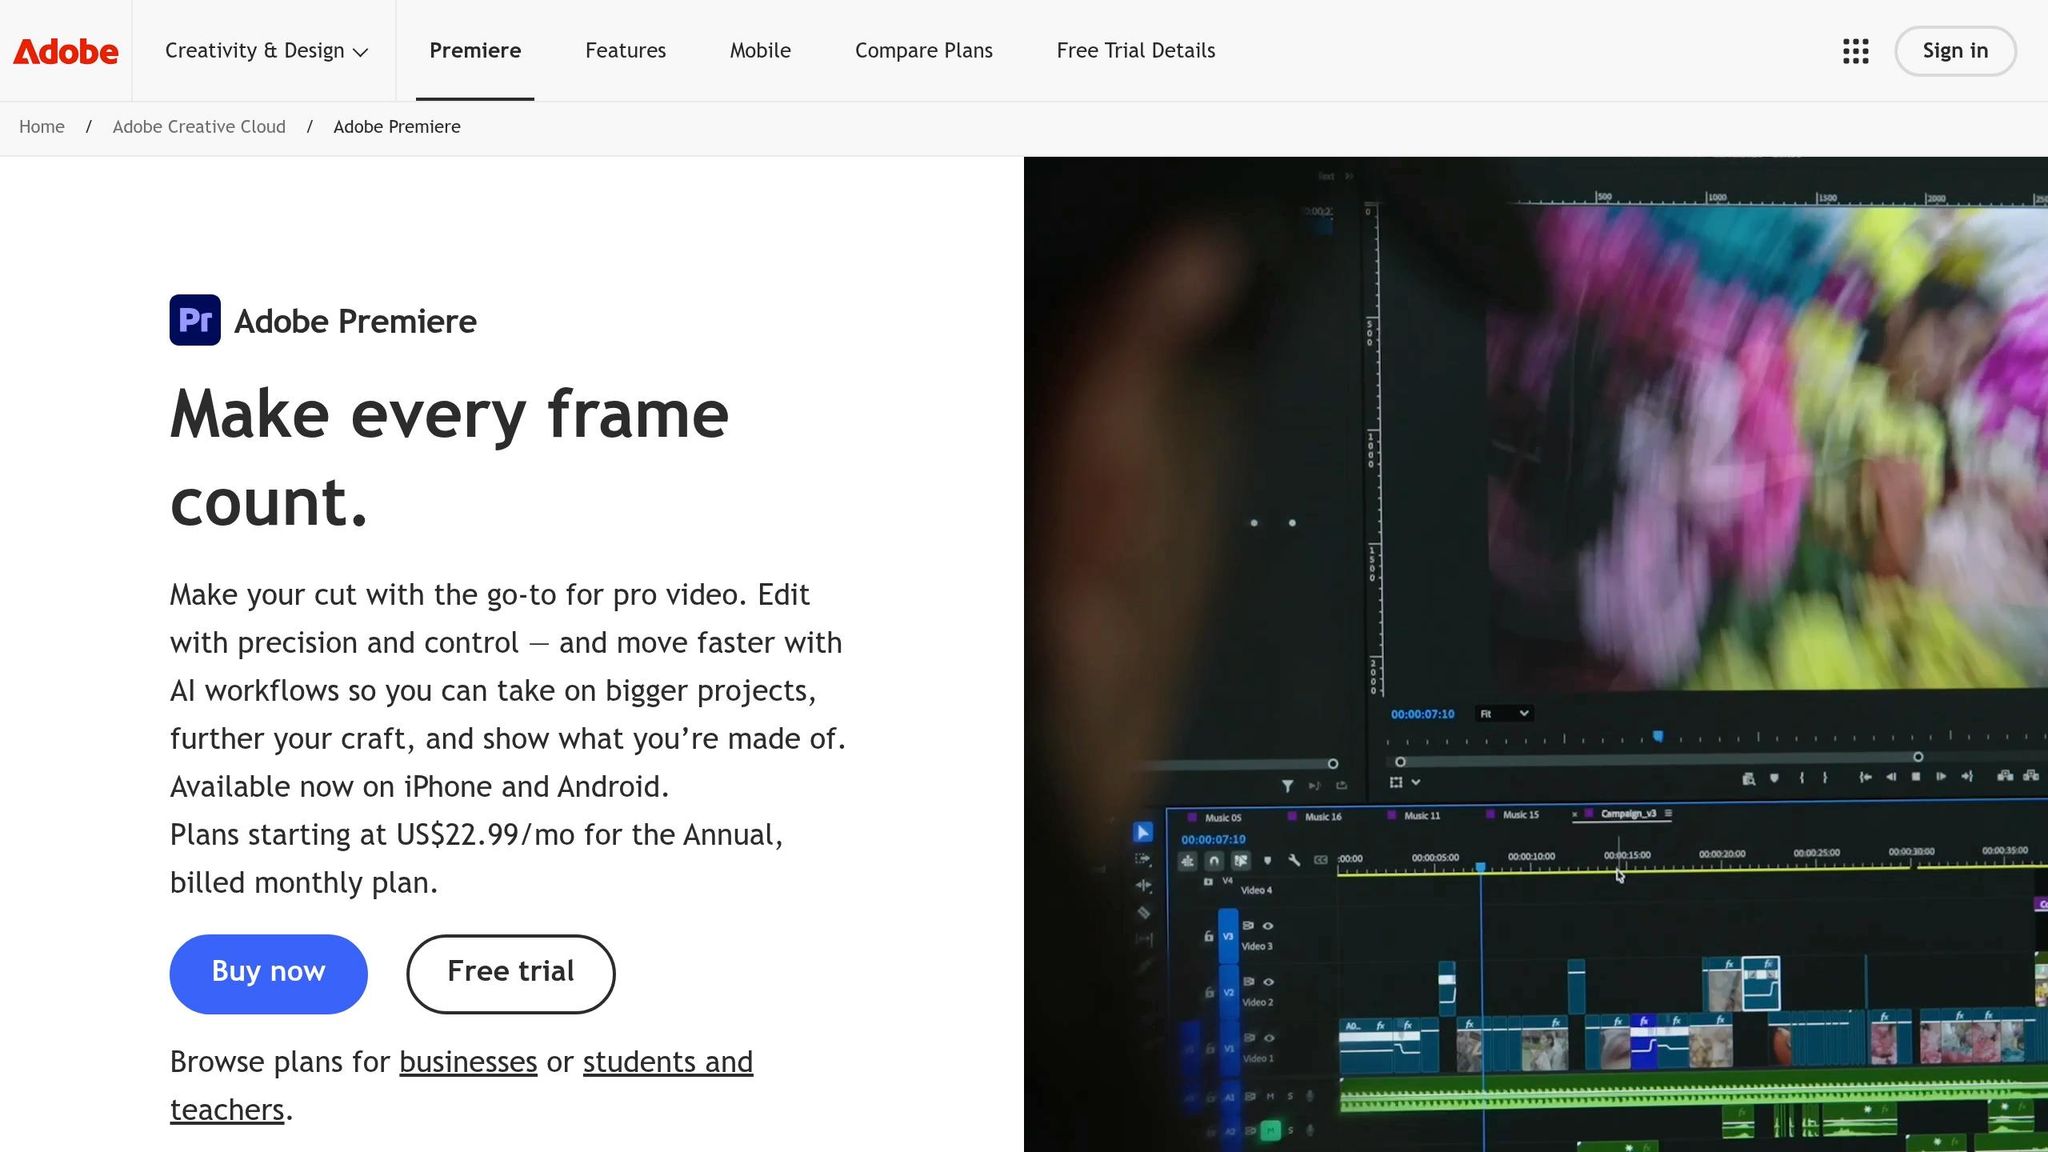Image resolution: width=2048 pixels, height=1152 pixels.
Task: Click the "Available now on iPhone and Android." text
Action: [x=419, y=787]
